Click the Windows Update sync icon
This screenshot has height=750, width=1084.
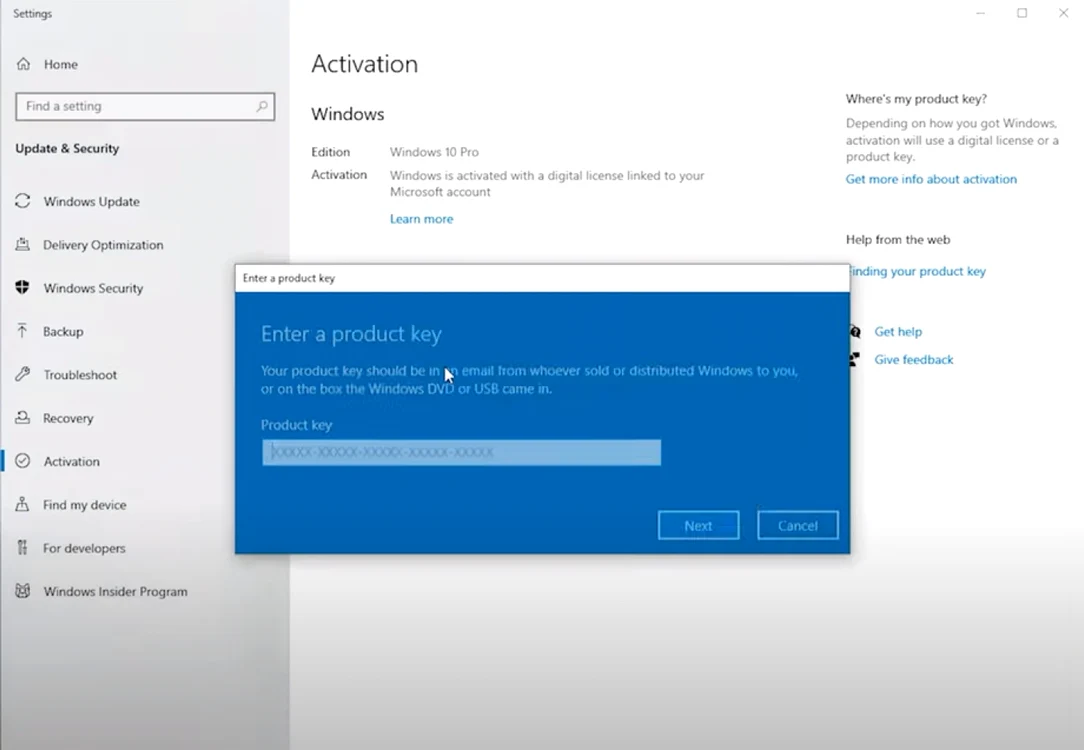23,201
